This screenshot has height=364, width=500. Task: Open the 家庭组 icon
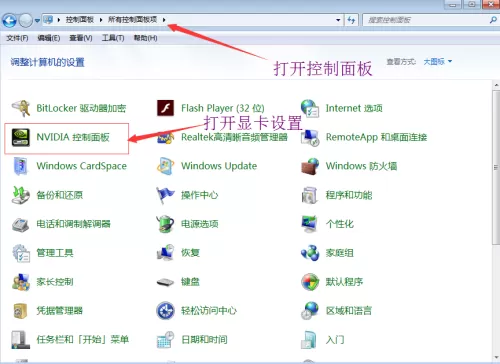click(x=310, y=253)
